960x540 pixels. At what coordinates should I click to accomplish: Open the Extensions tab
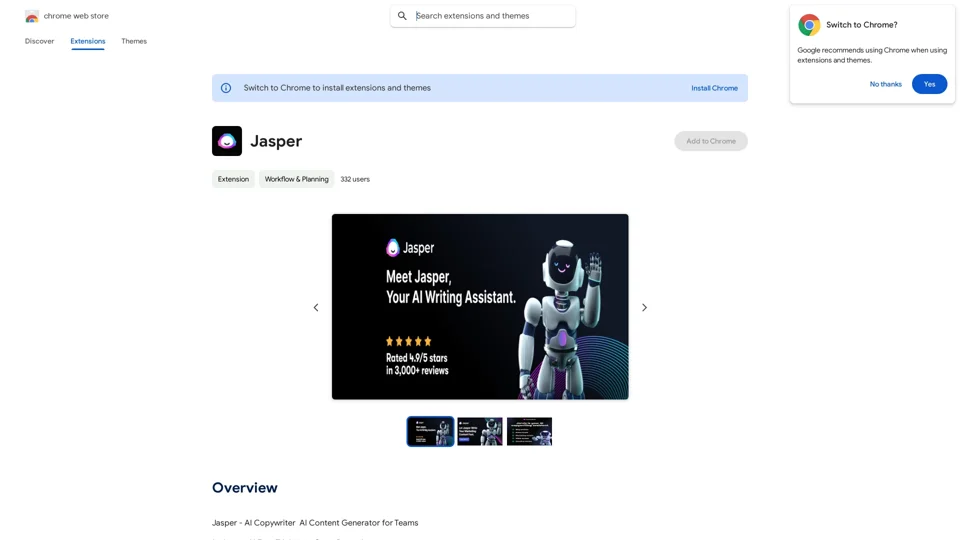point(88,41)
